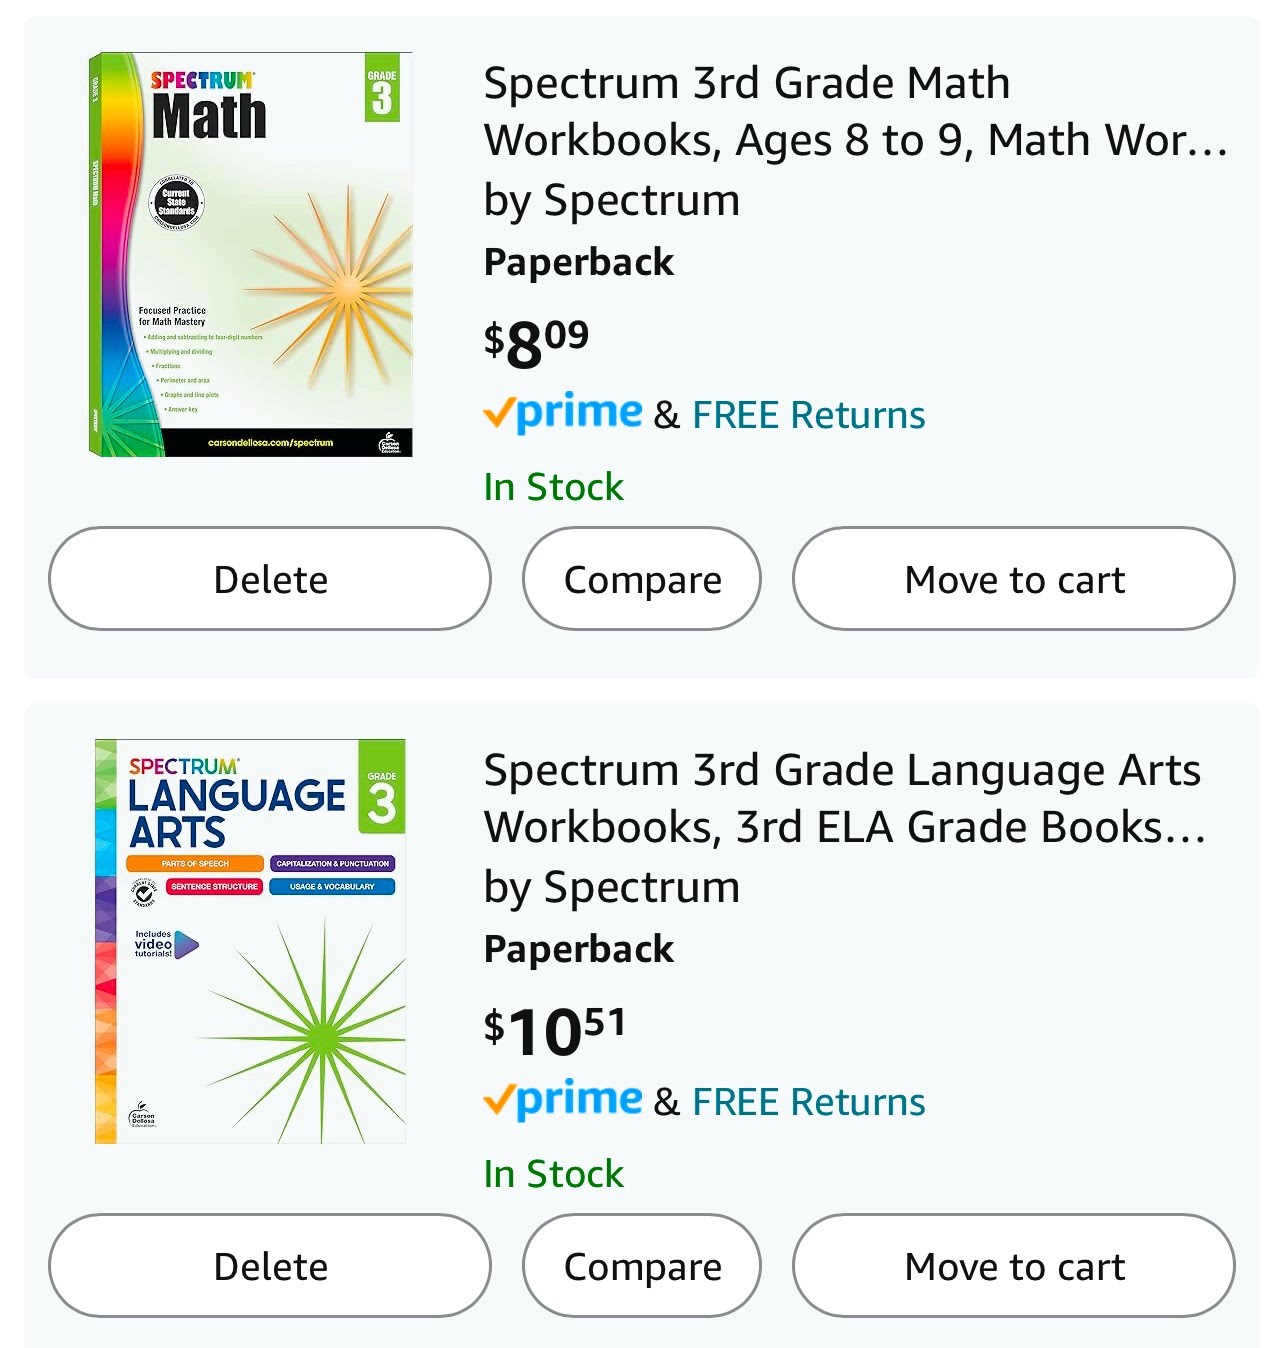Screen dimensions: 1284x1348
Task: Delete the Spectrum Math workbook
Action: pos(270,579)
